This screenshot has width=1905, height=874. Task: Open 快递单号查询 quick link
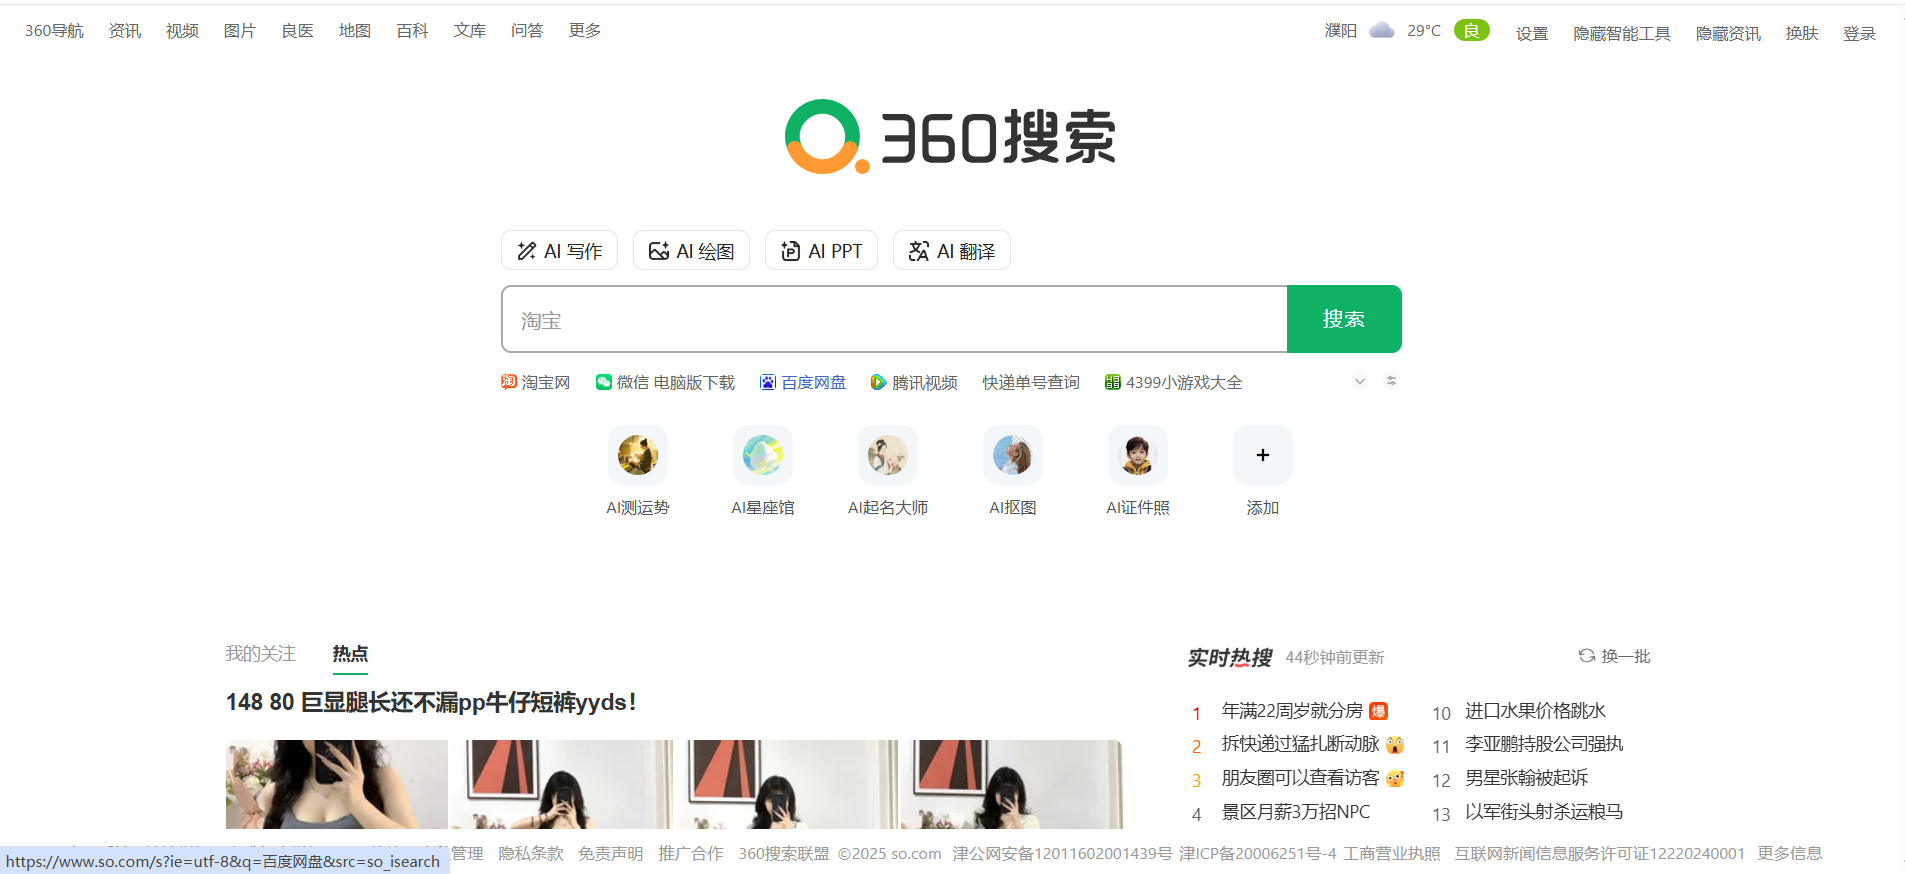[1031, 382]
